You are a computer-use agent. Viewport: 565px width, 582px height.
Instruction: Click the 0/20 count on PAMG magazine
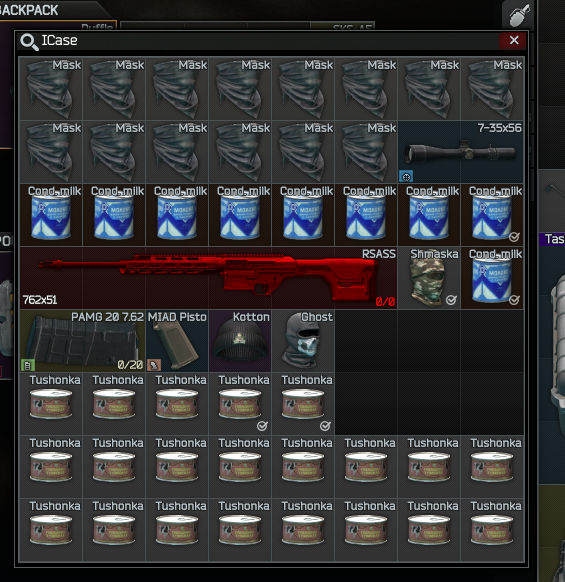[x=130, y=365]
